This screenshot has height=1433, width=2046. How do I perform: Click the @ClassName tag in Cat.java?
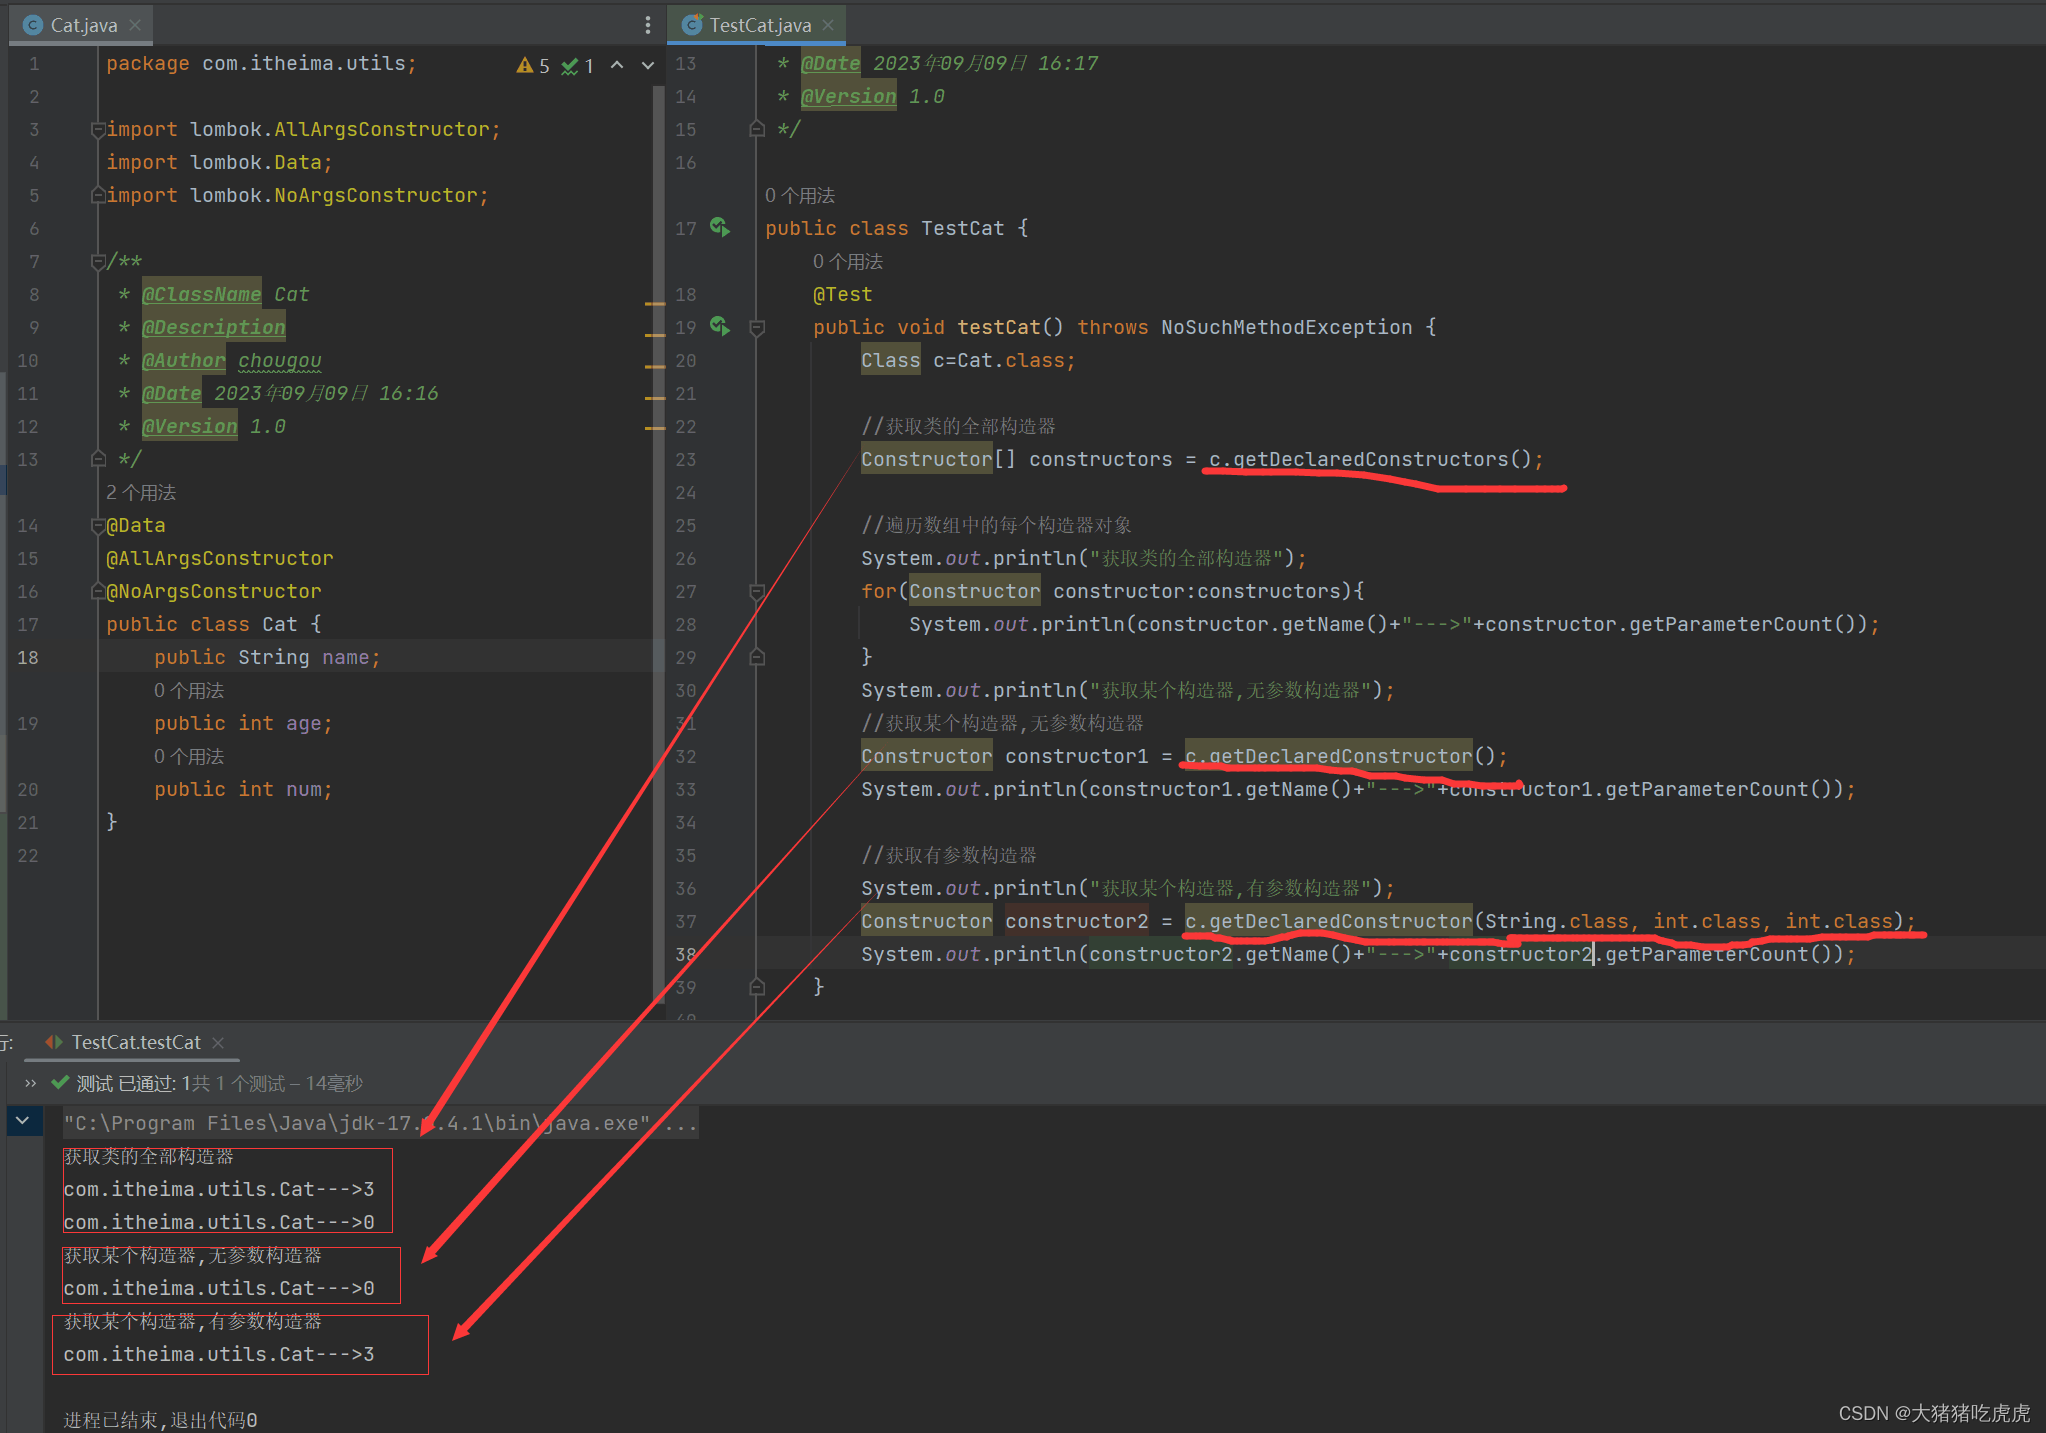(x=201, y=294)
